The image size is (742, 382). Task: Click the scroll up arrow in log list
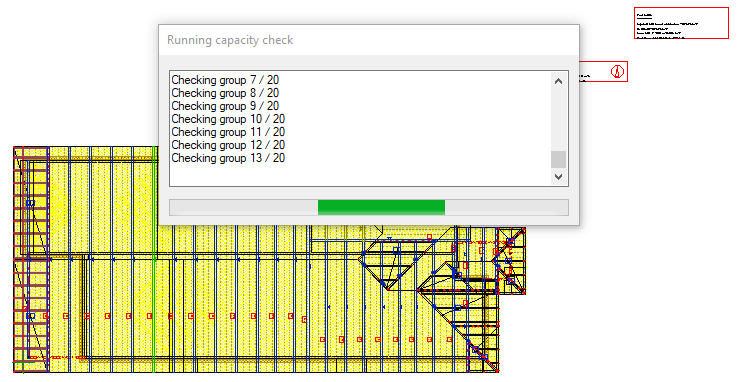click(x=558, y=81)
